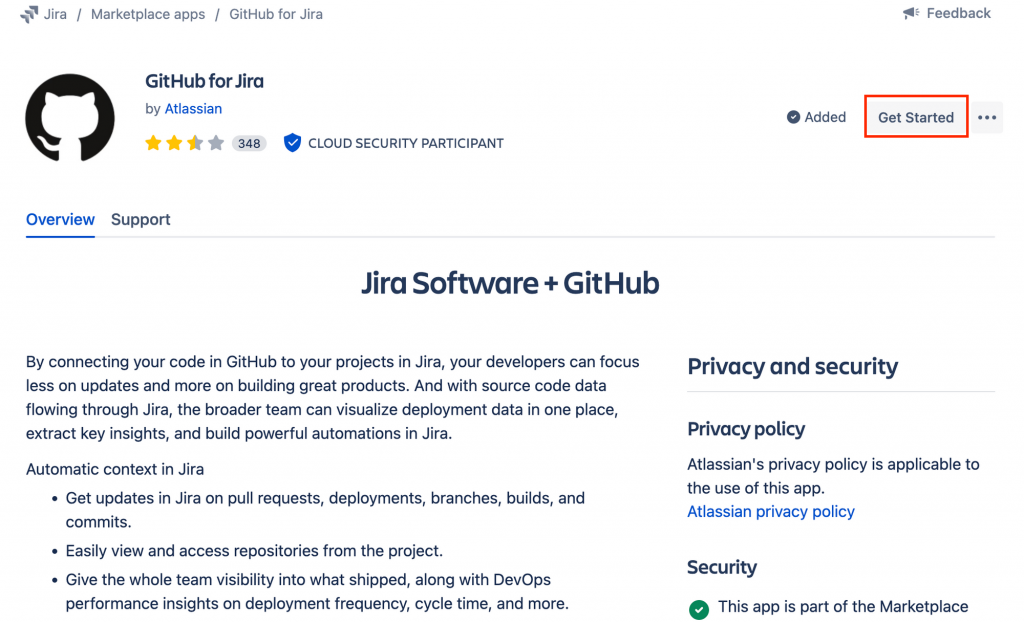This screenshot has width=1024, height=622.
Task: Click the Privacy and security heading
Action: (792, 367)
